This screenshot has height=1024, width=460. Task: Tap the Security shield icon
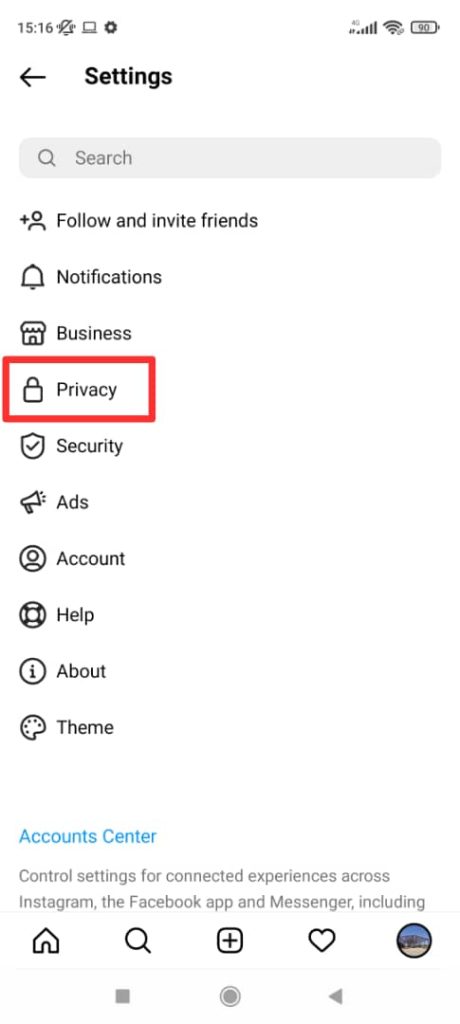coord(33,447)
